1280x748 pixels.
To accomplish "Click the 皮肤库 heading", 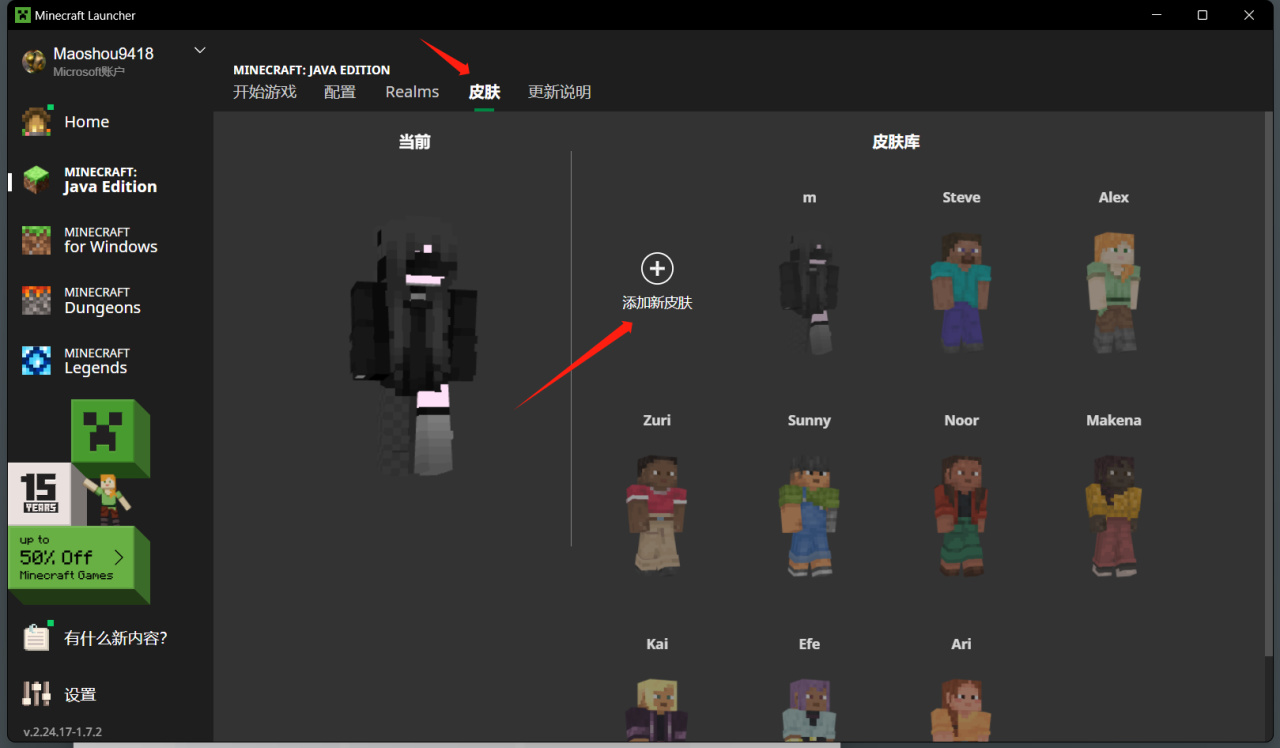I will (896, 142).
